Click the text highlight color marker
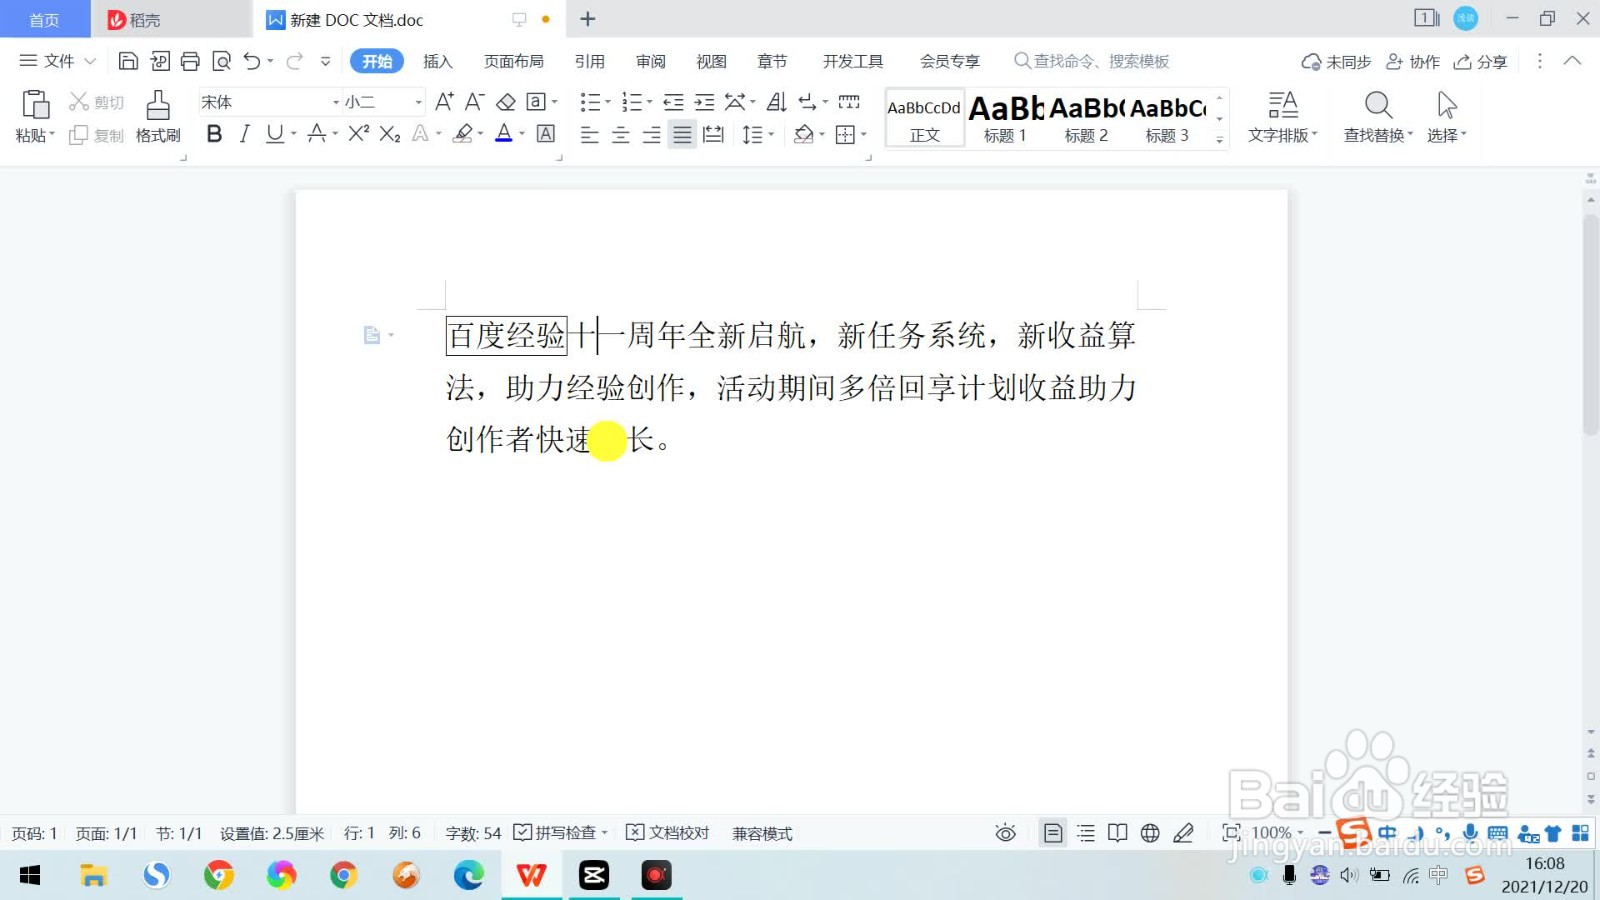Screen dimensions: 1600x900 click(x=462, y=133)
